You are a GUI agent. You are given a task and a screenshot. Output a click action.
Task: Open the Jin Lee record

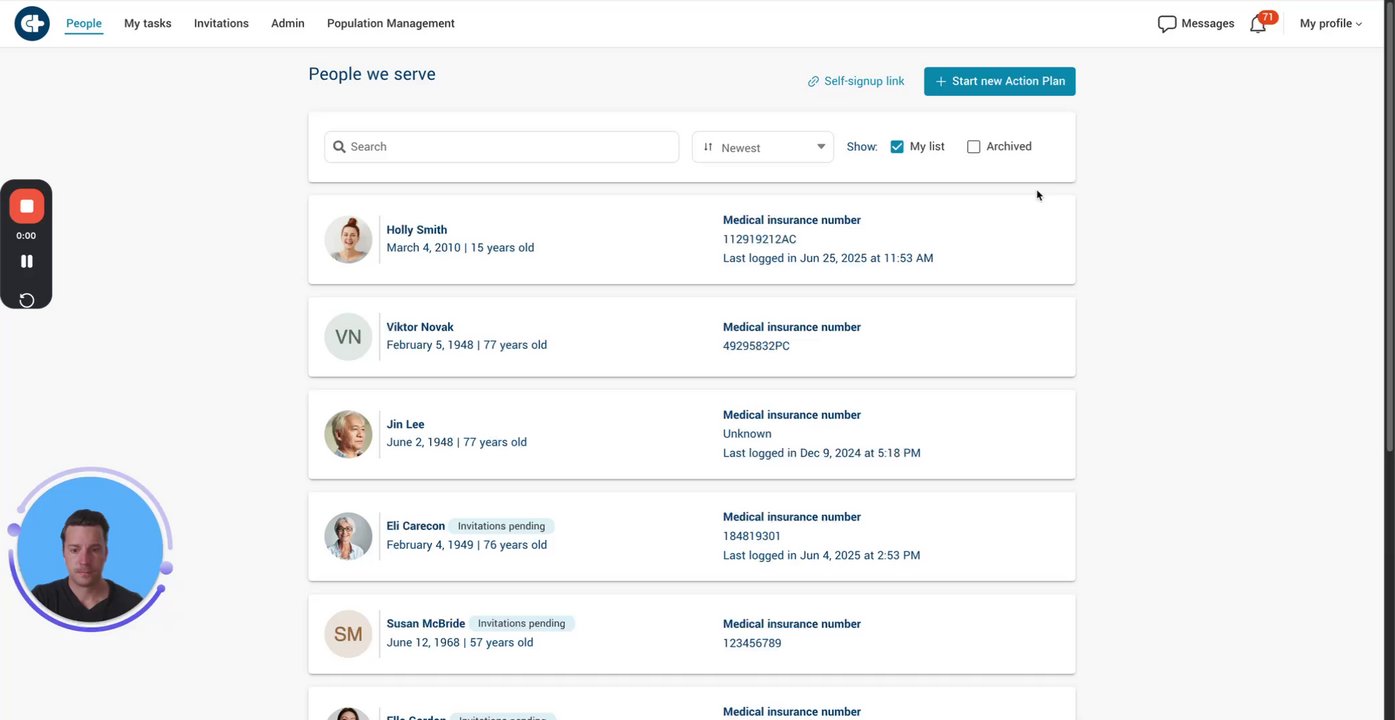coord(406,424)
